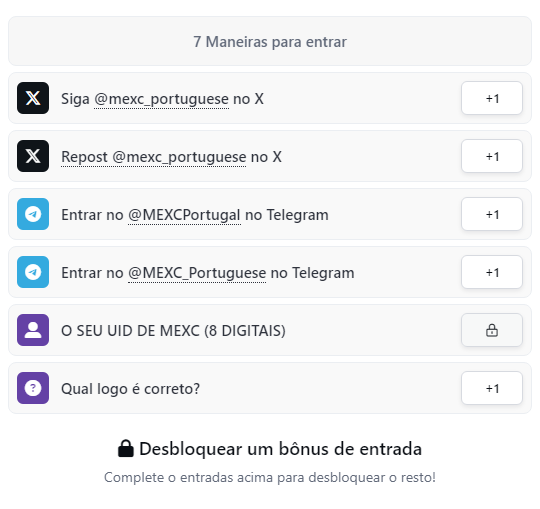The image size is (540, 509).
Task: Claim +1 for Qual logo é correto
Action: [x=492, y=388]
